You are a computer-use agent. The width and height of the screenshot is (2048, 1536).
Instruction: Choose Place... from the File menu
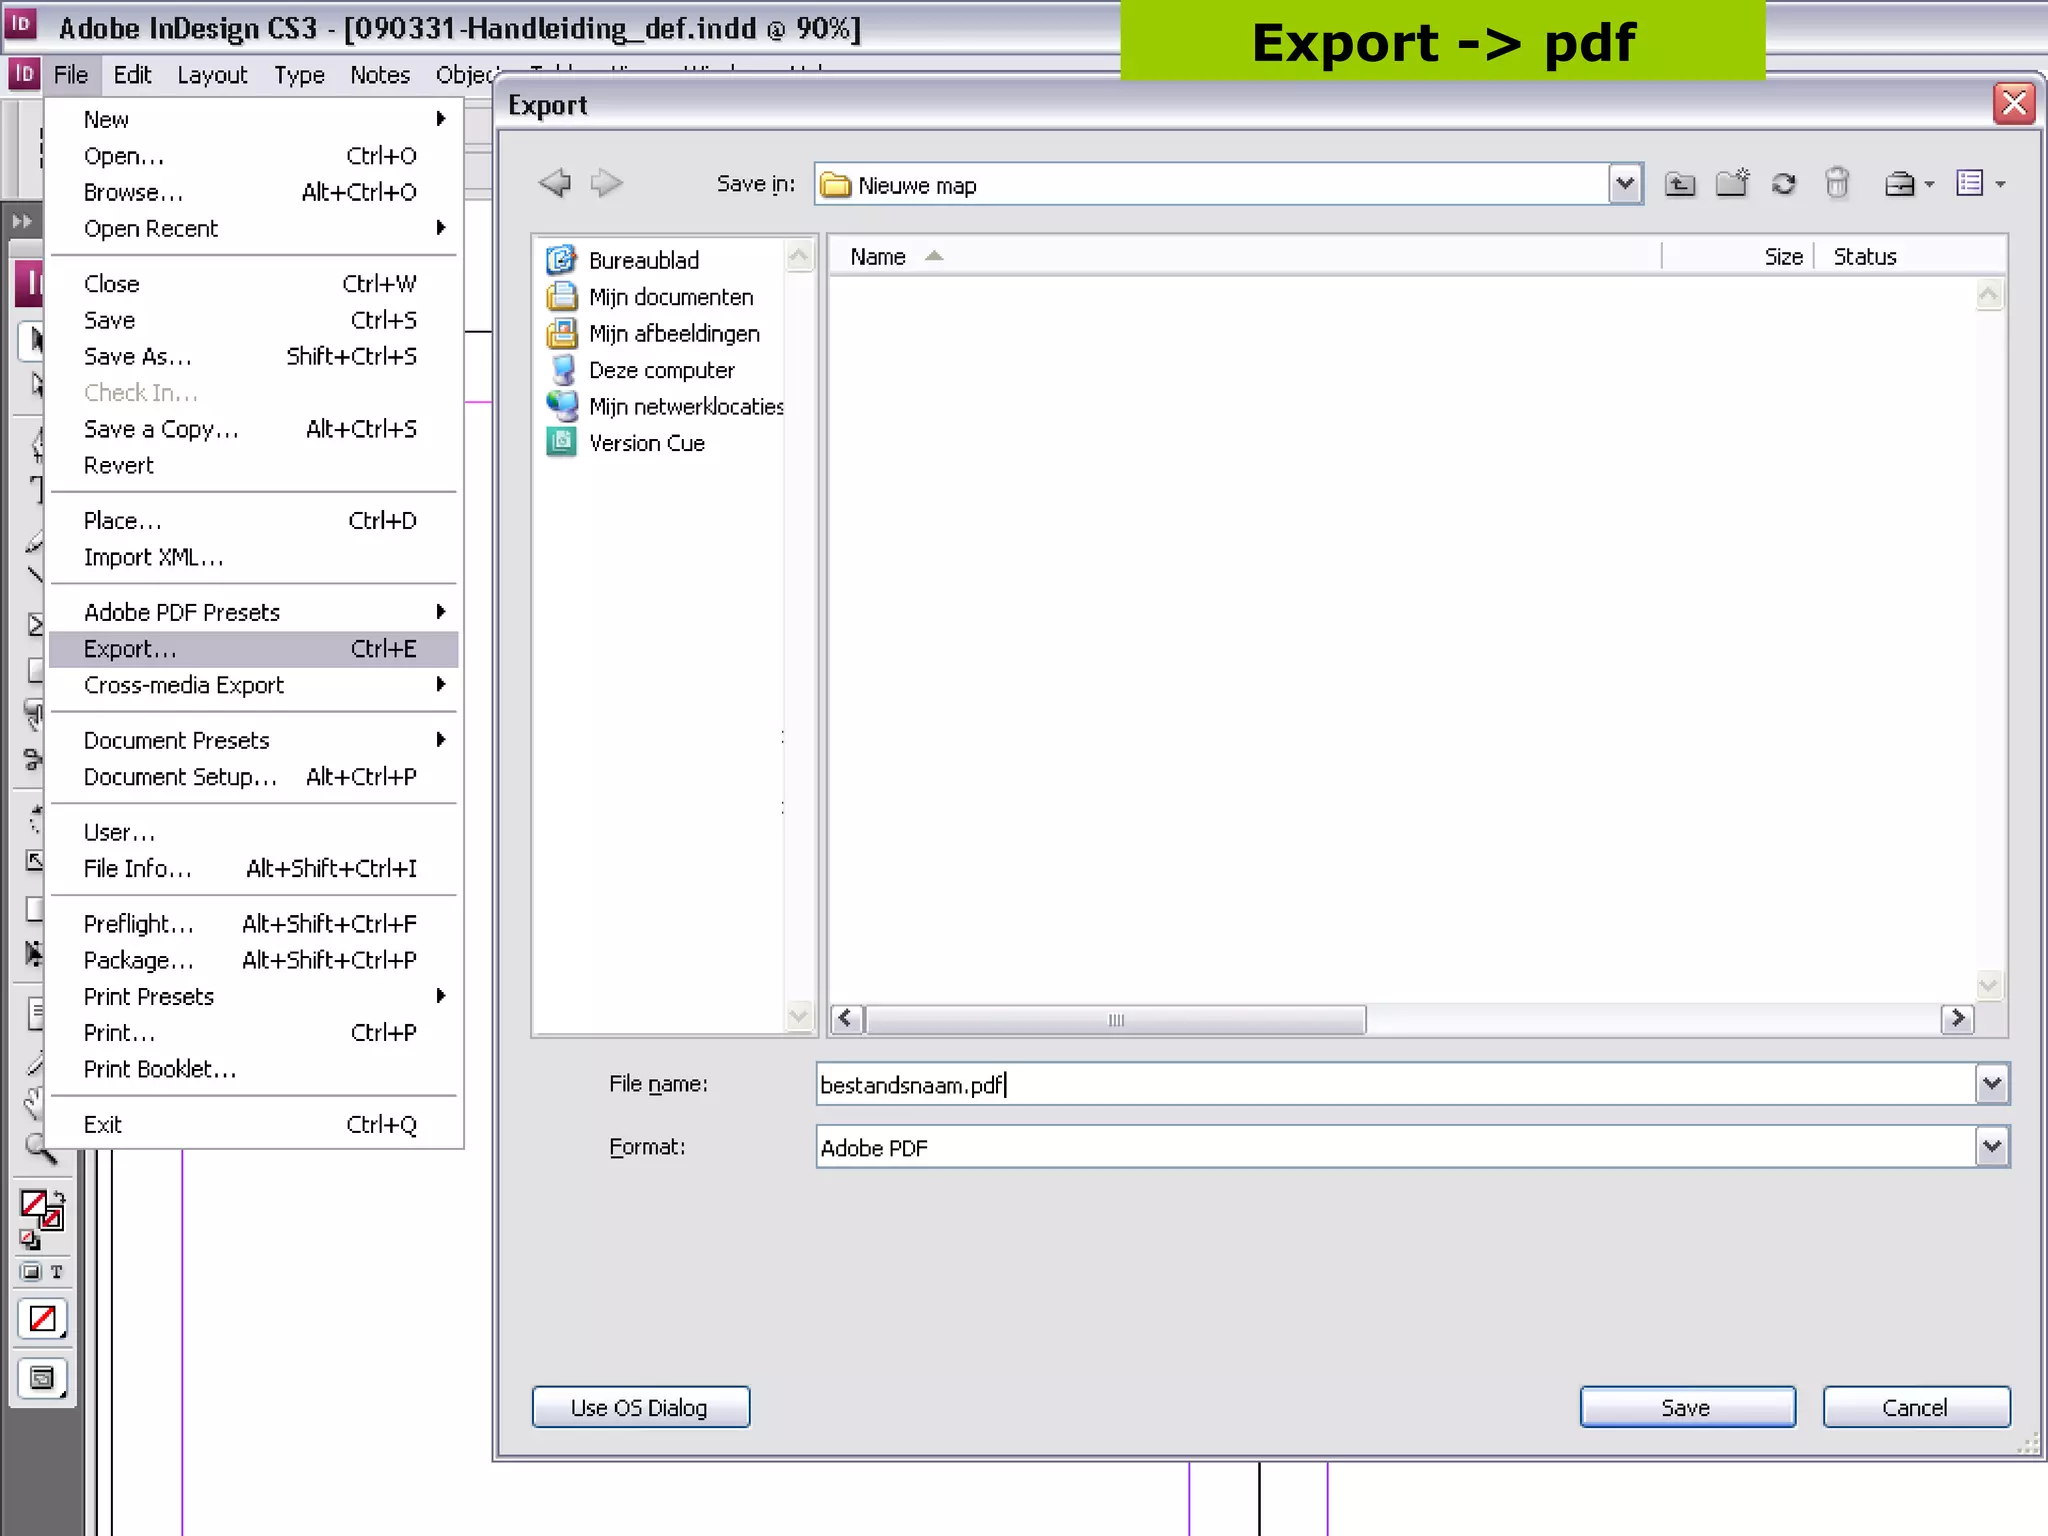[x=254, y=521]
